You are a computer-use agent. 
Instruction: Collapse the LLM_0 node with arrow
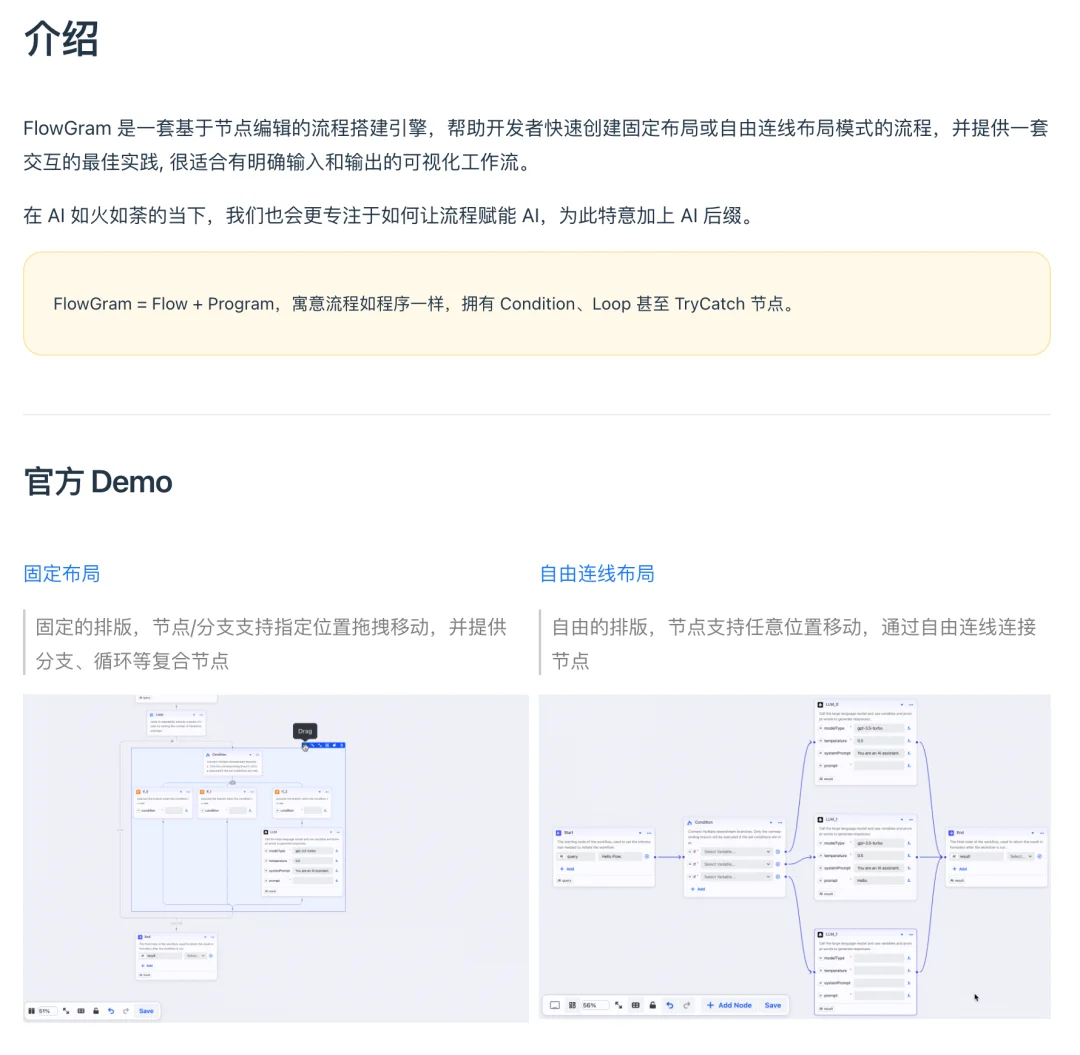point(902,704)
